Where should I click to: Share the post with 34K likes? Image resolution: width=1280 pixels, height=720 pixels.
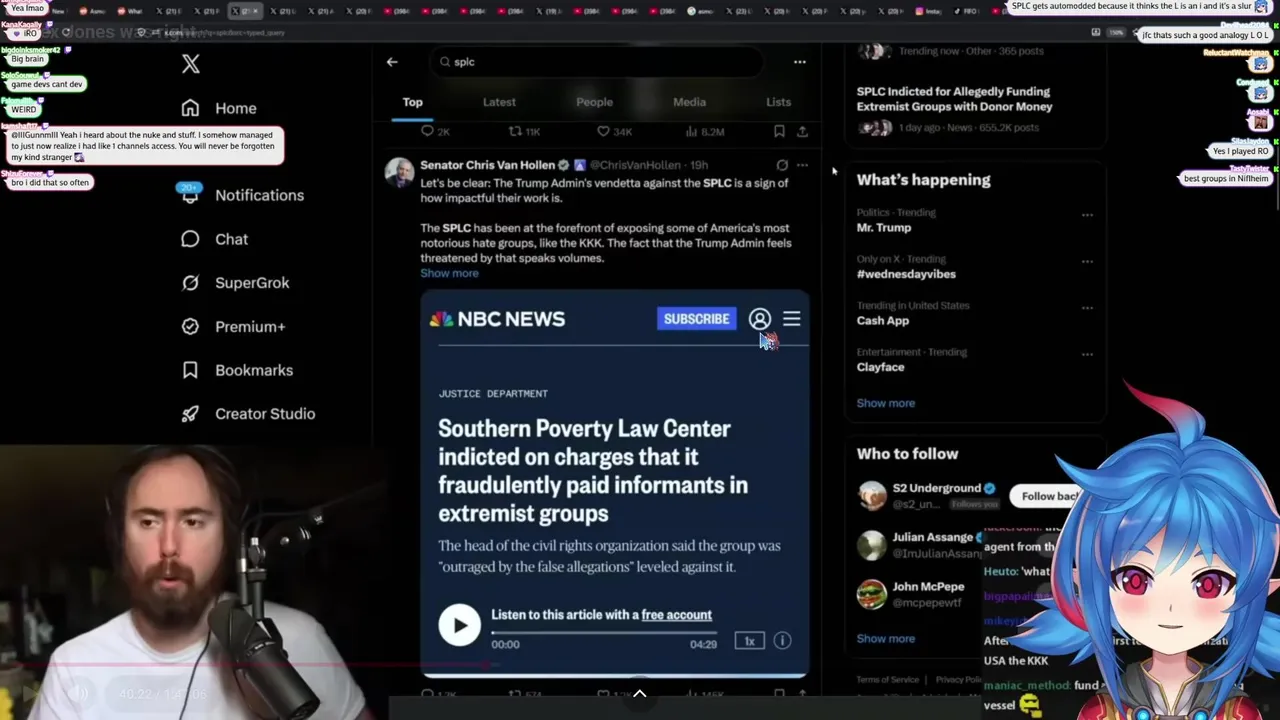click(x=802, y=131)
